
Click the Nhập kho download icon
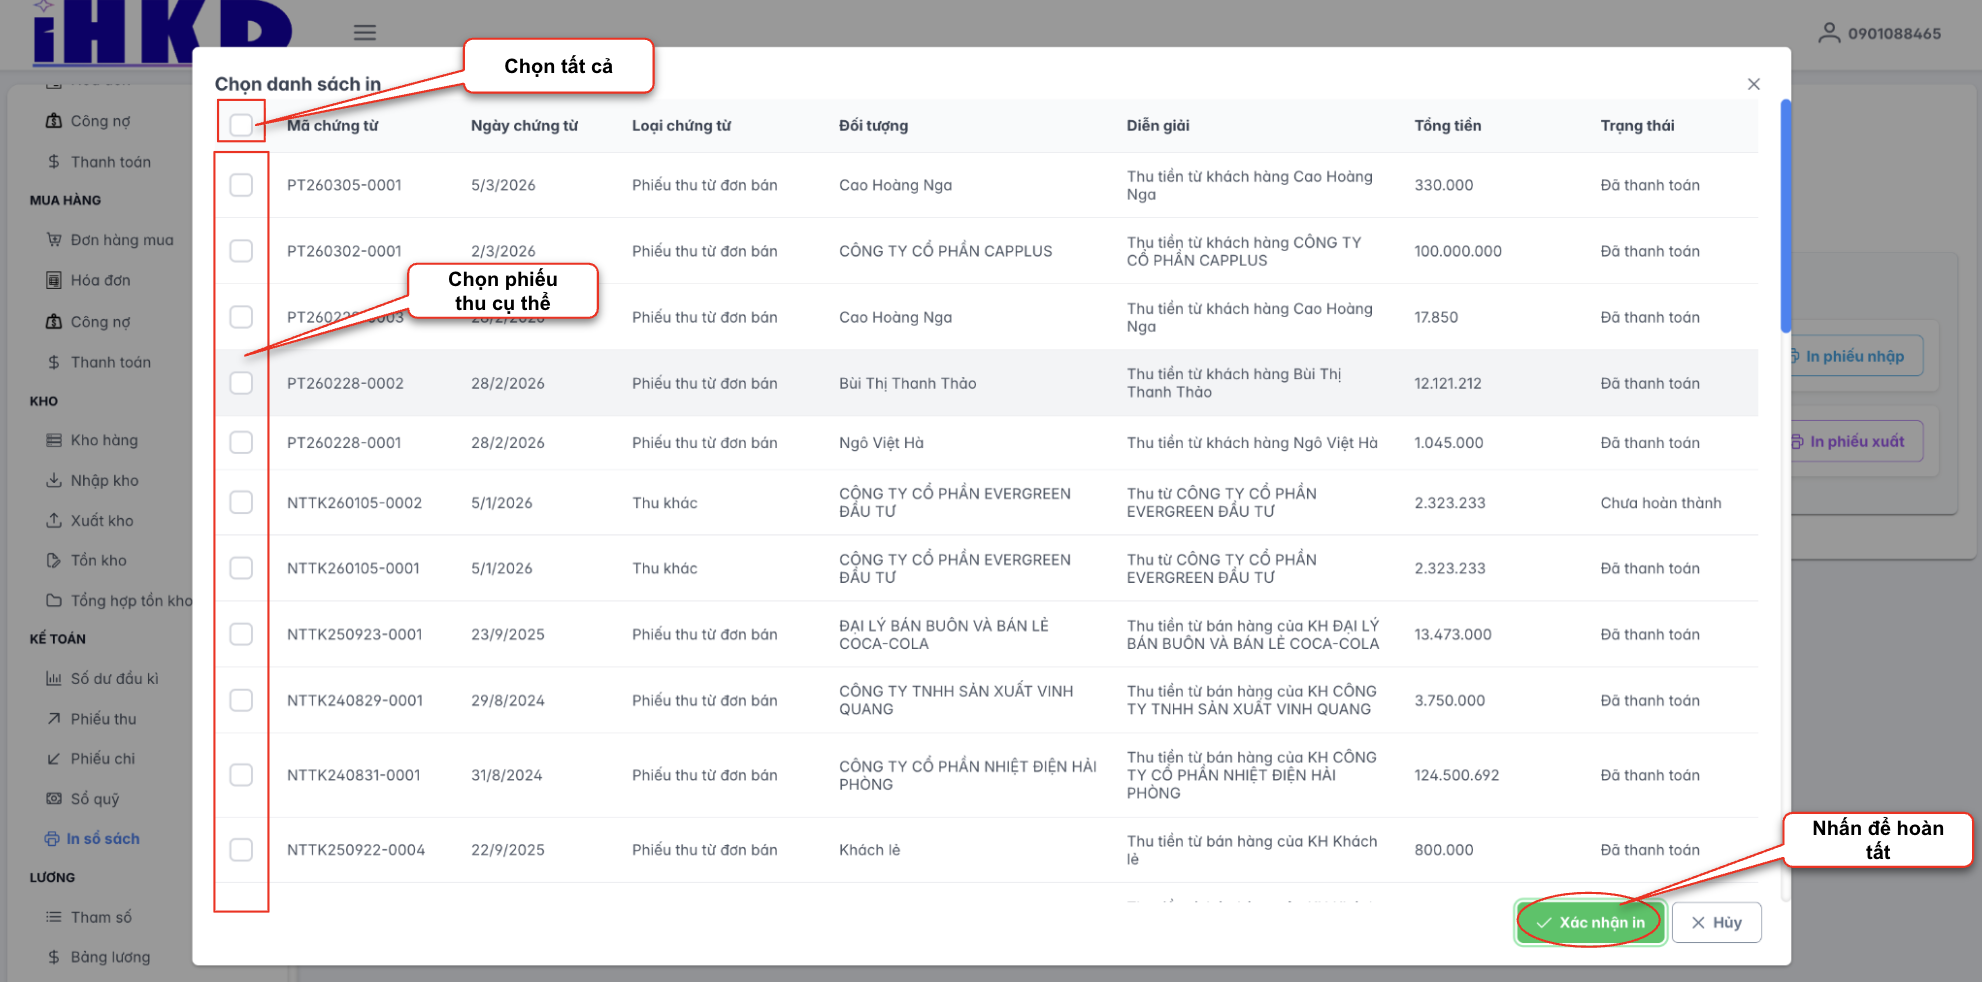54,480
